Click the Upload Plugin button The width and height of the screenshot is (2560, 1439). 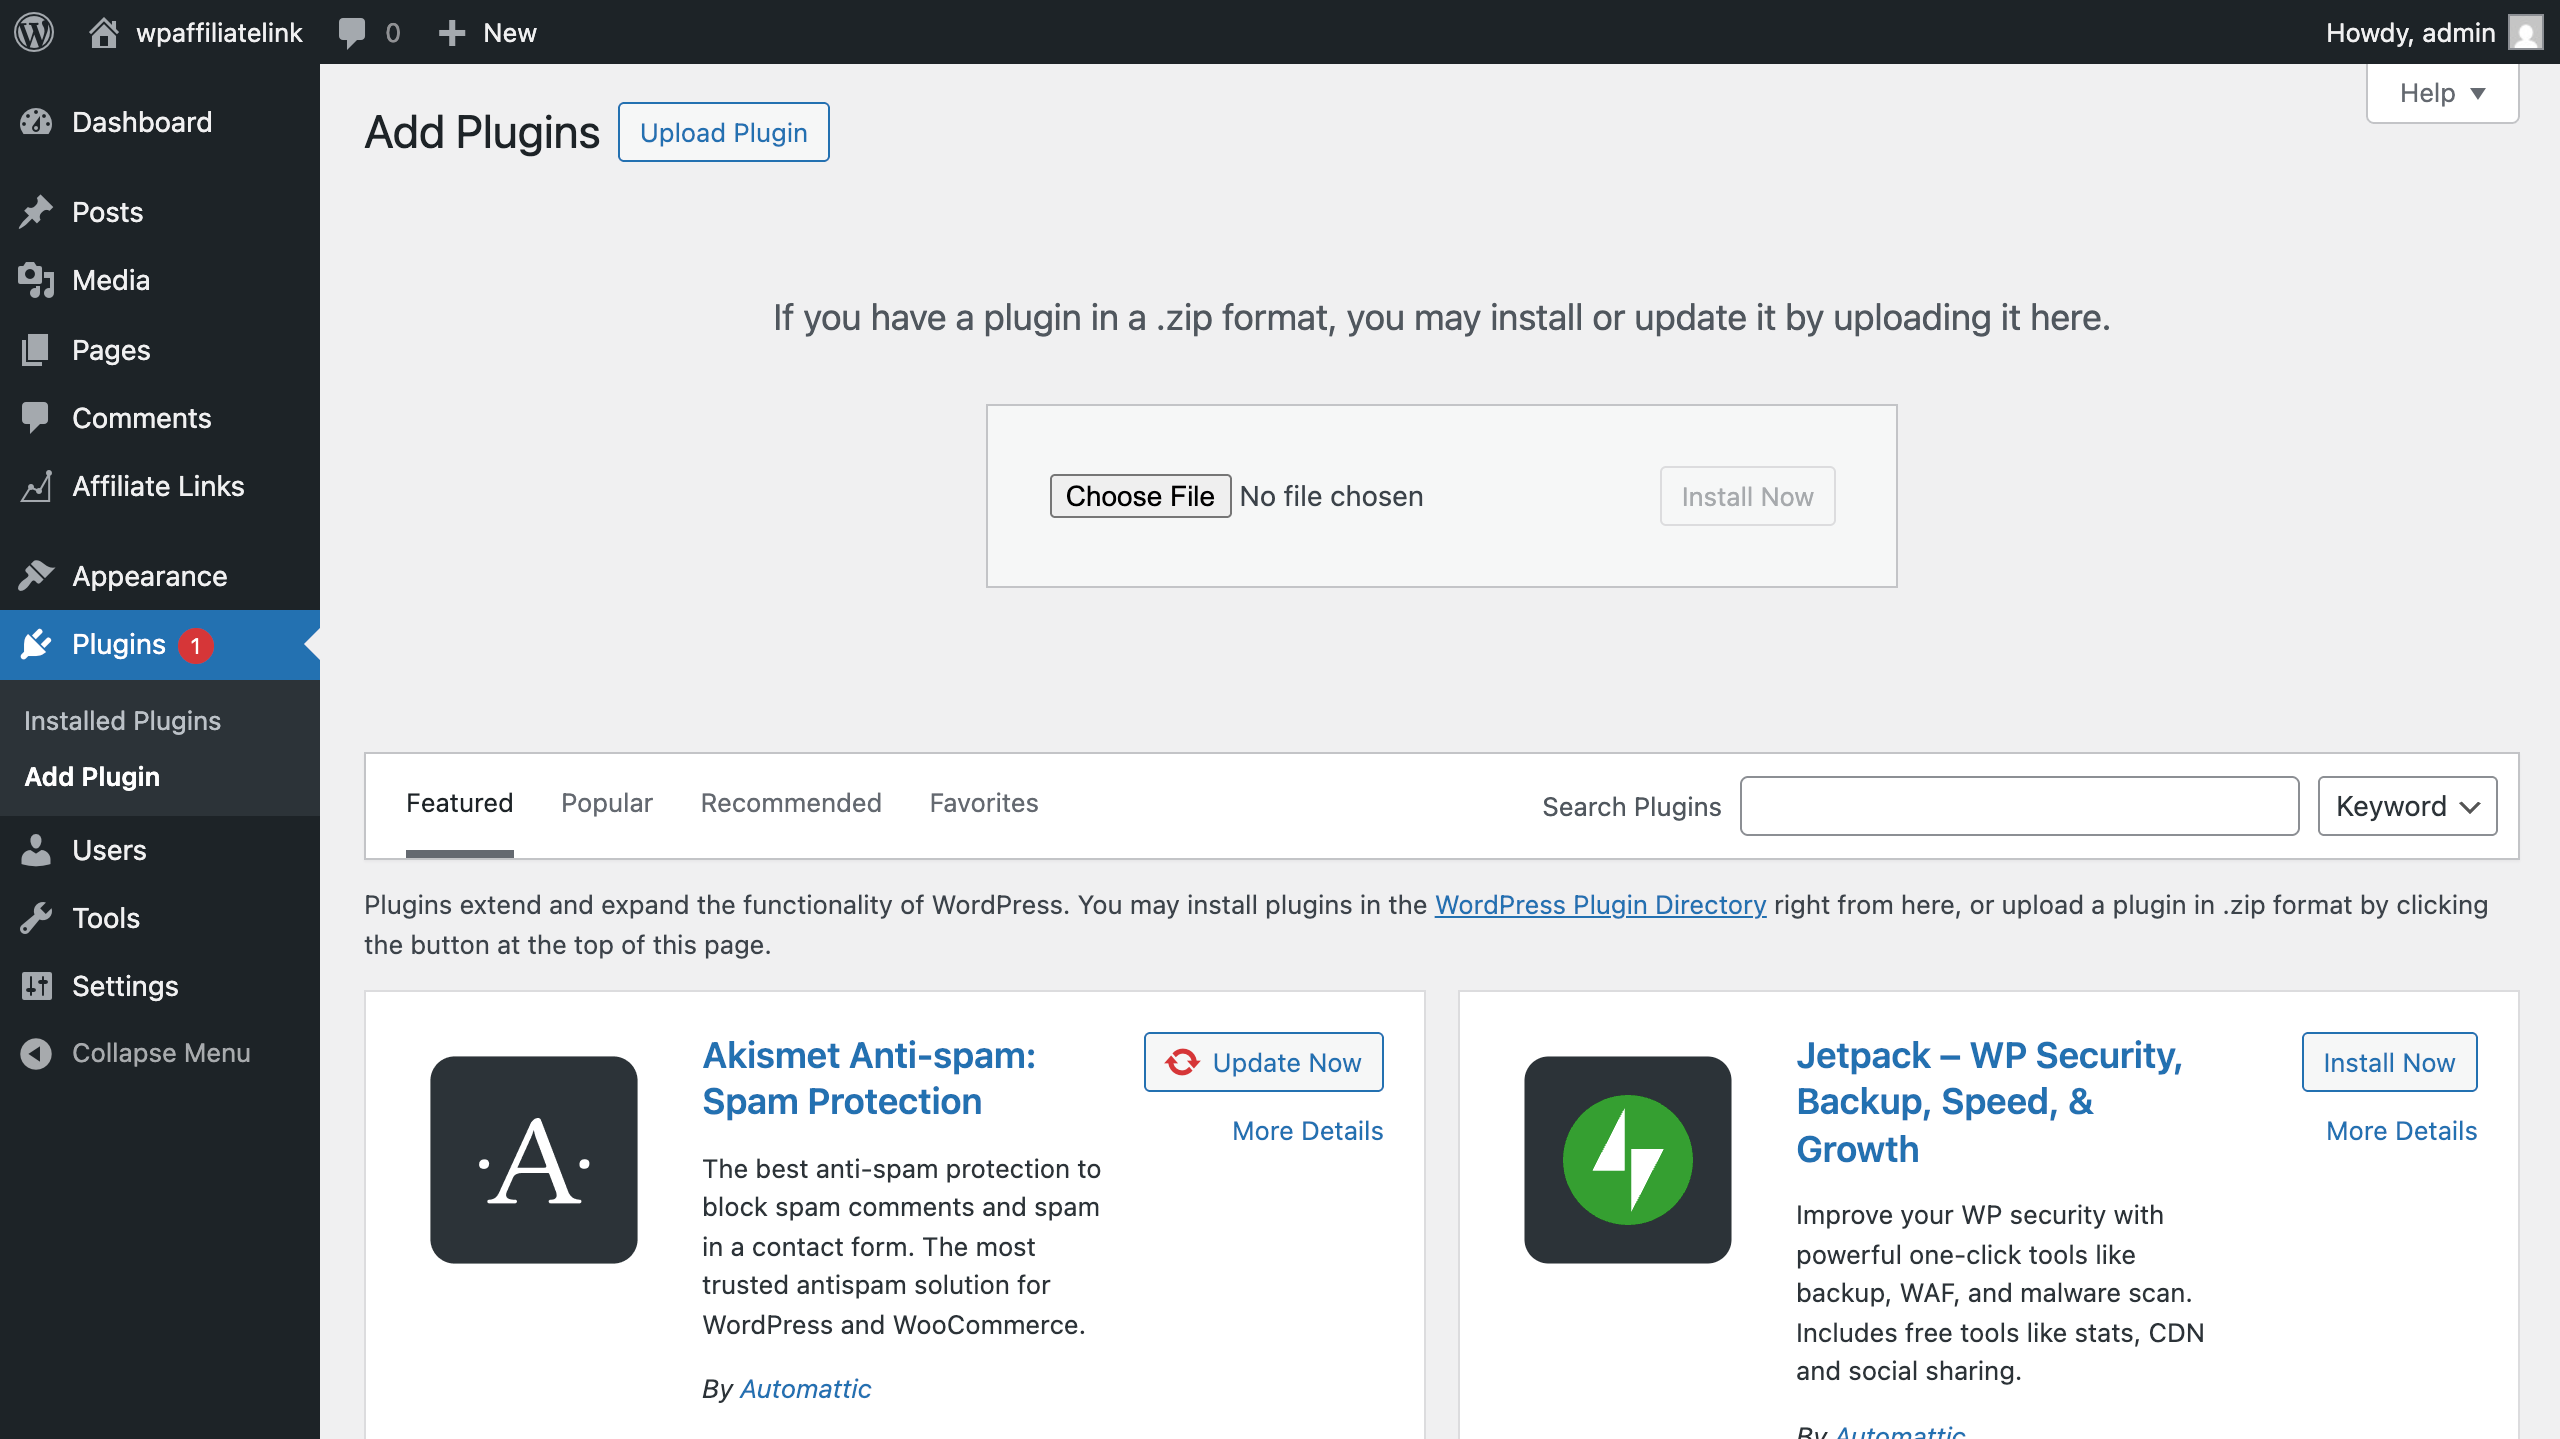724,132
